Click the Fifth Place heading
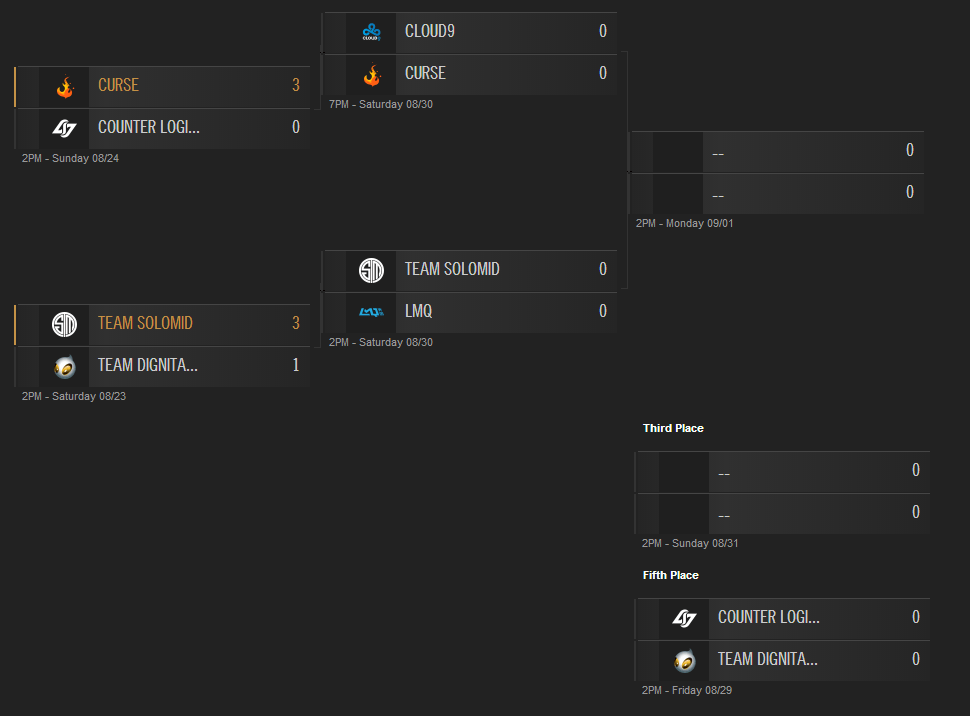Image resolution: width=970 pixels, height=716 pixels. click(x=670, y=575)
